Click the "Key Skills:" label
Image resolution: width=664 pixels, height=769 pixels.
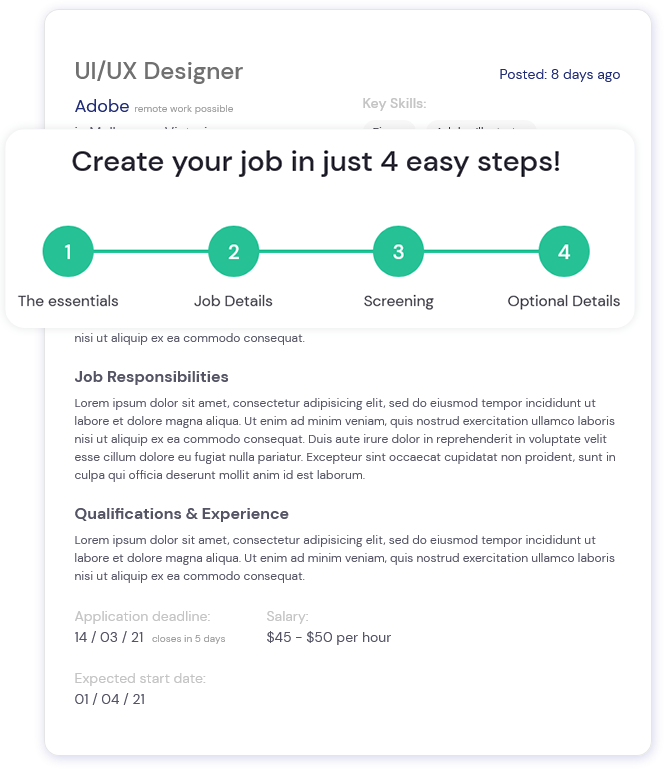coord(394,103)
